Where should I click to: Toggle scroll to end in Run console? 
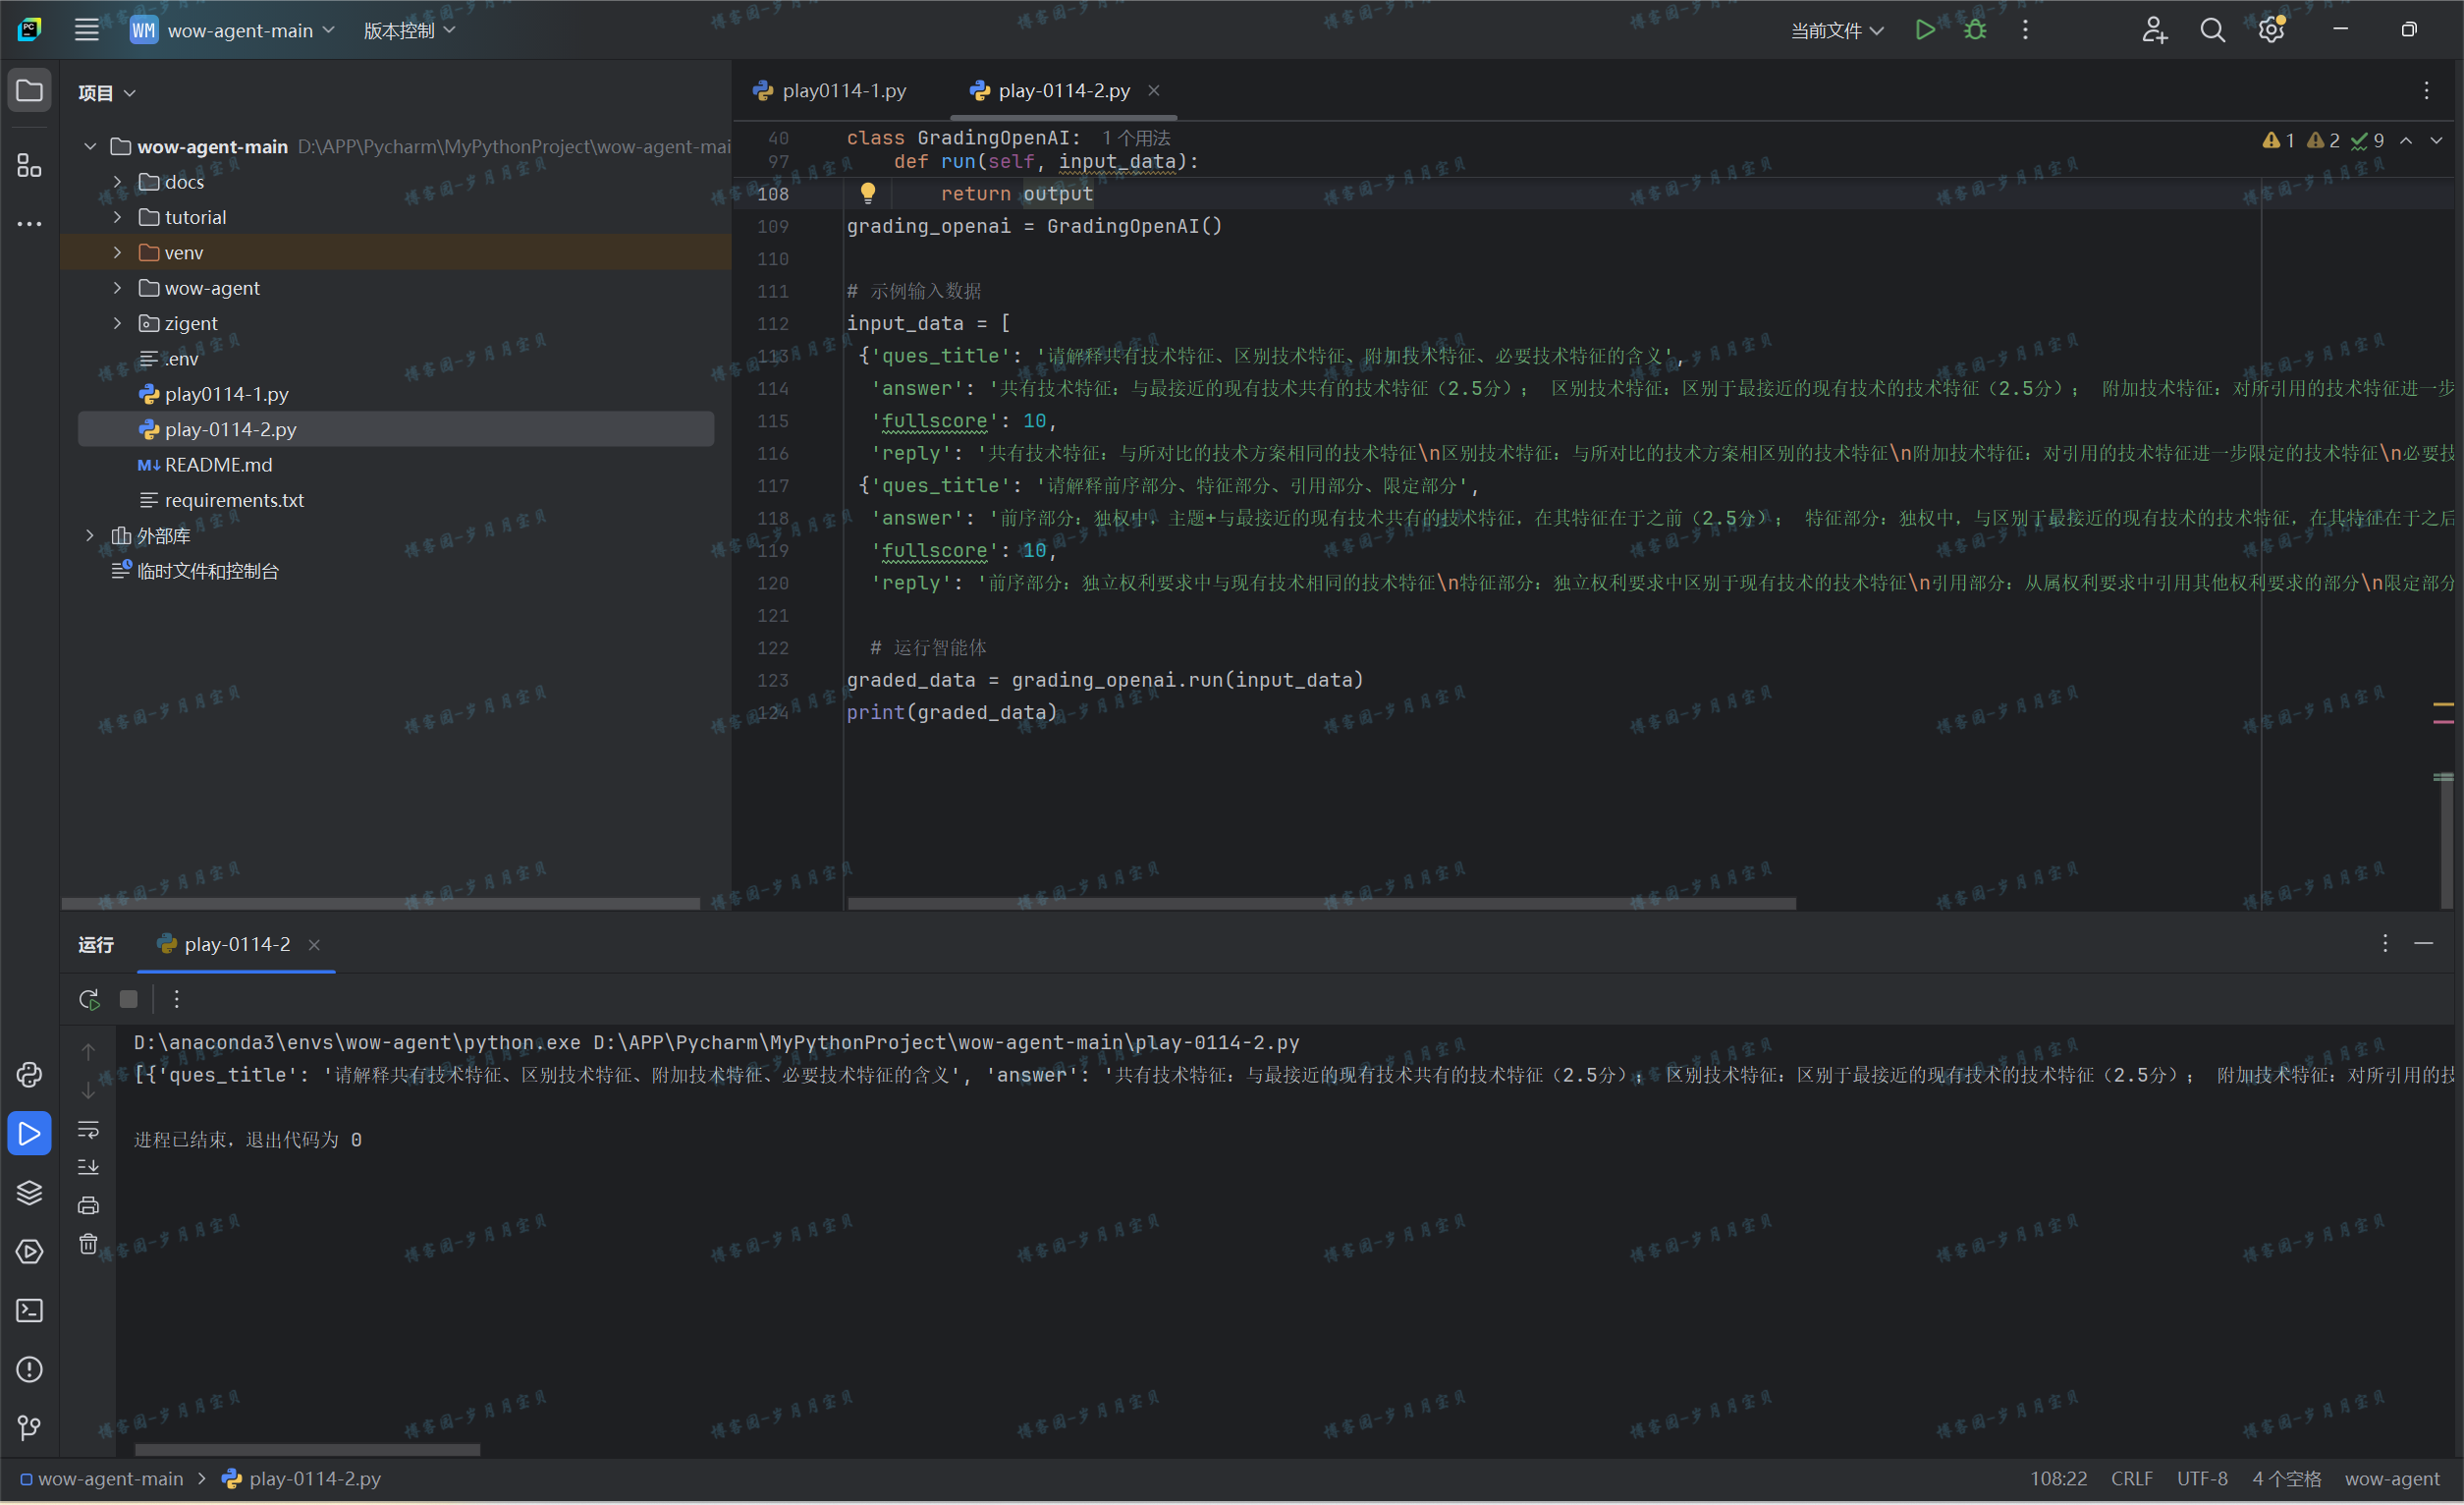click(89, 1167)
